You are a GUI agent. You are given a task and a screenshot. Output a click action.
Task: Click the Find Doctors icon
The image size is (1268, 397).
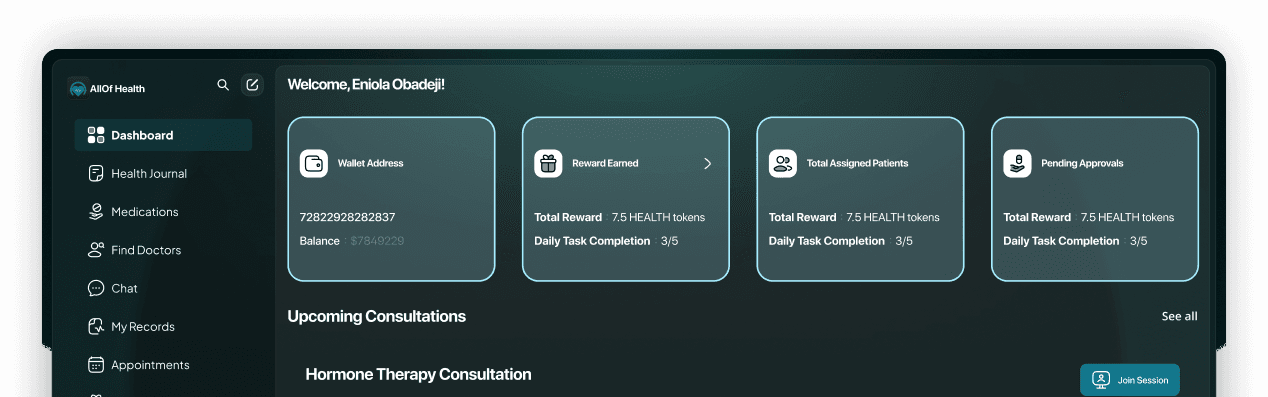tap(96, 250)
